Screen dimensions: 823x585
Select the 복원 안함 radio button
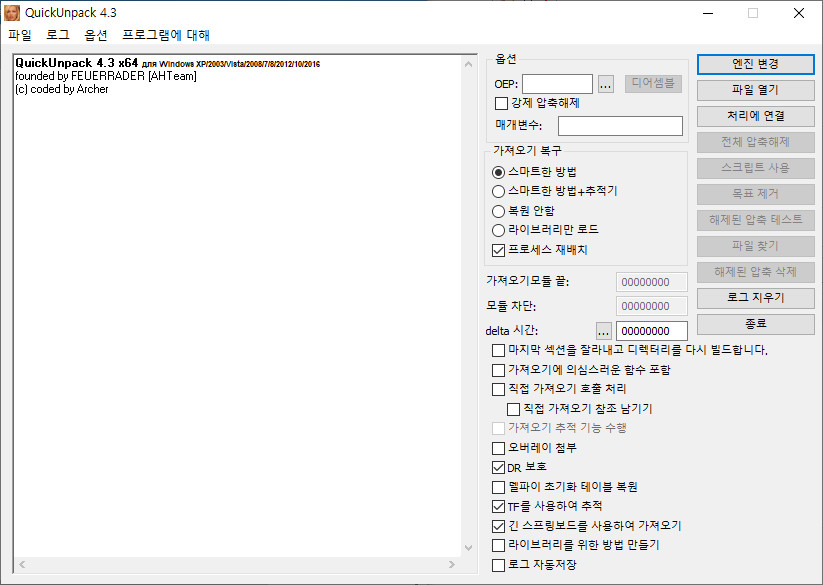(498, 211)
